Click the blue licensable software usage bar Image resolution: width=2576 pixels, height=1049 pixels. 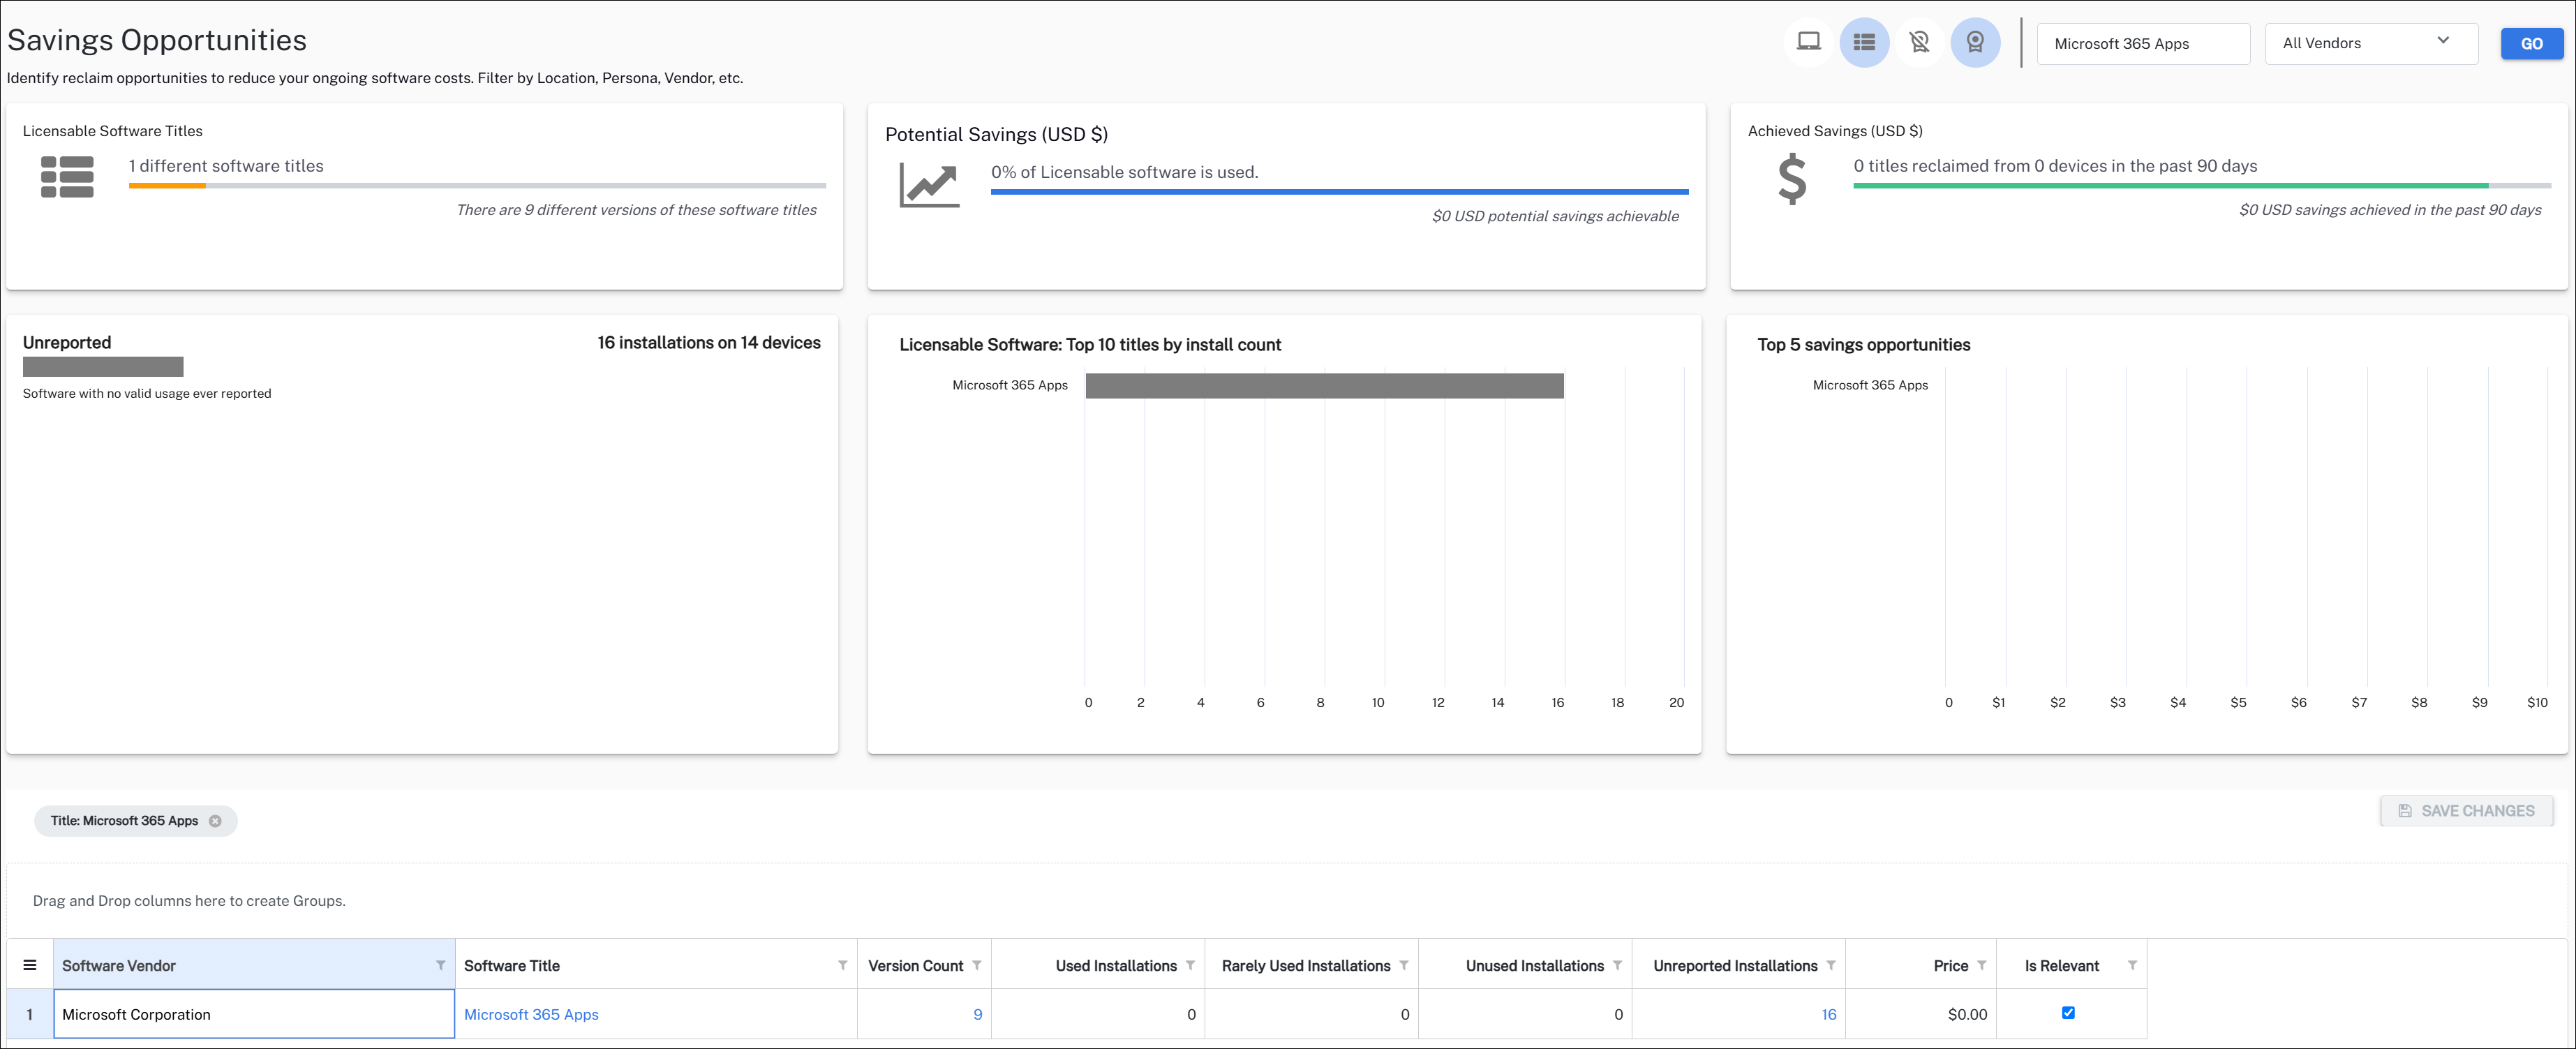coord(1339,192)
